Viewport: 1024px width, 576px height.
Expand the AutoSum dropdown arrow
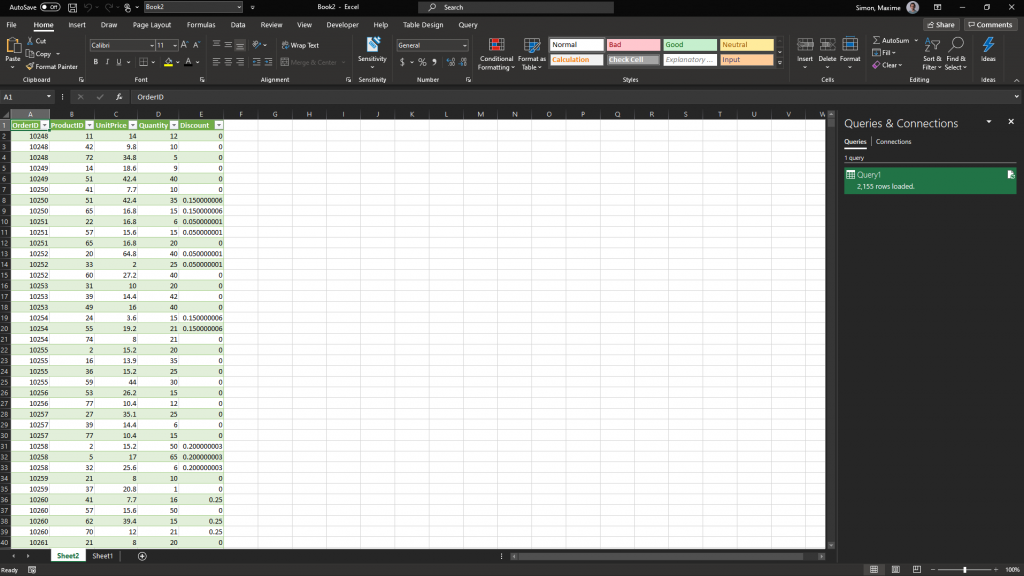click(x=916, y=40)
